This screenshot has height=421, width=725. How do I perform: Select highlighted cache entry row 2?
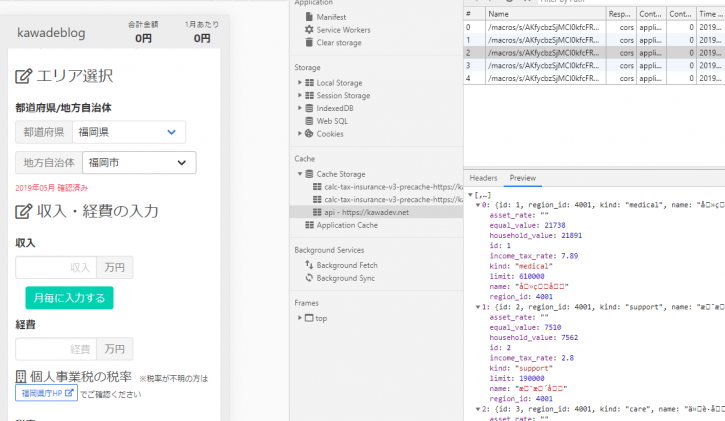pos(594,53)
